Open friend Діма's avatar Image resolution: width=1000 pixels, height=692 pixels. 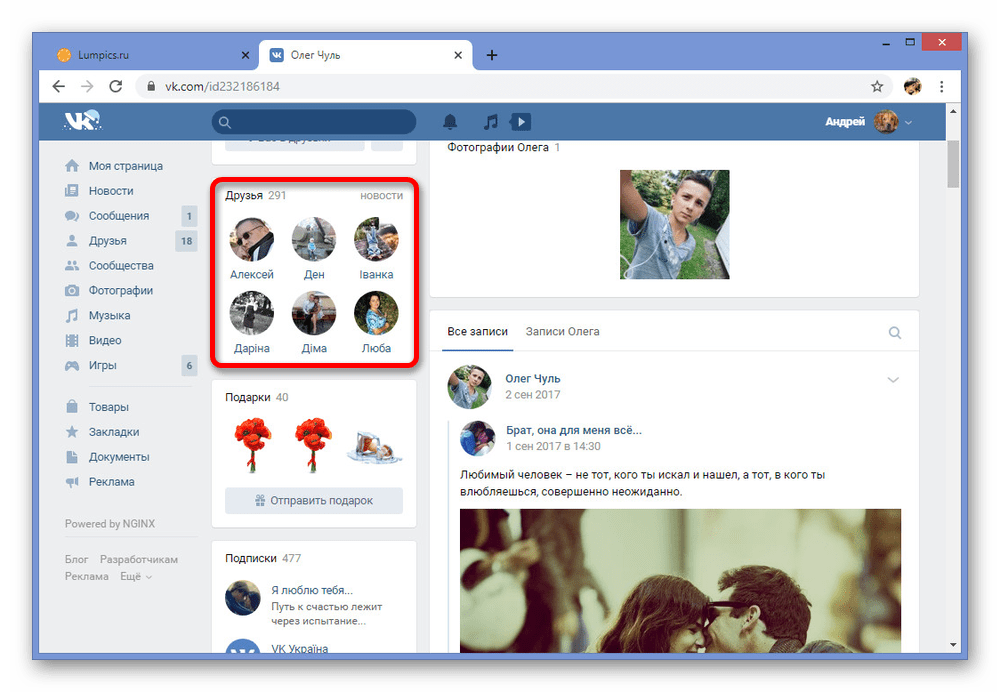point(314,313)
